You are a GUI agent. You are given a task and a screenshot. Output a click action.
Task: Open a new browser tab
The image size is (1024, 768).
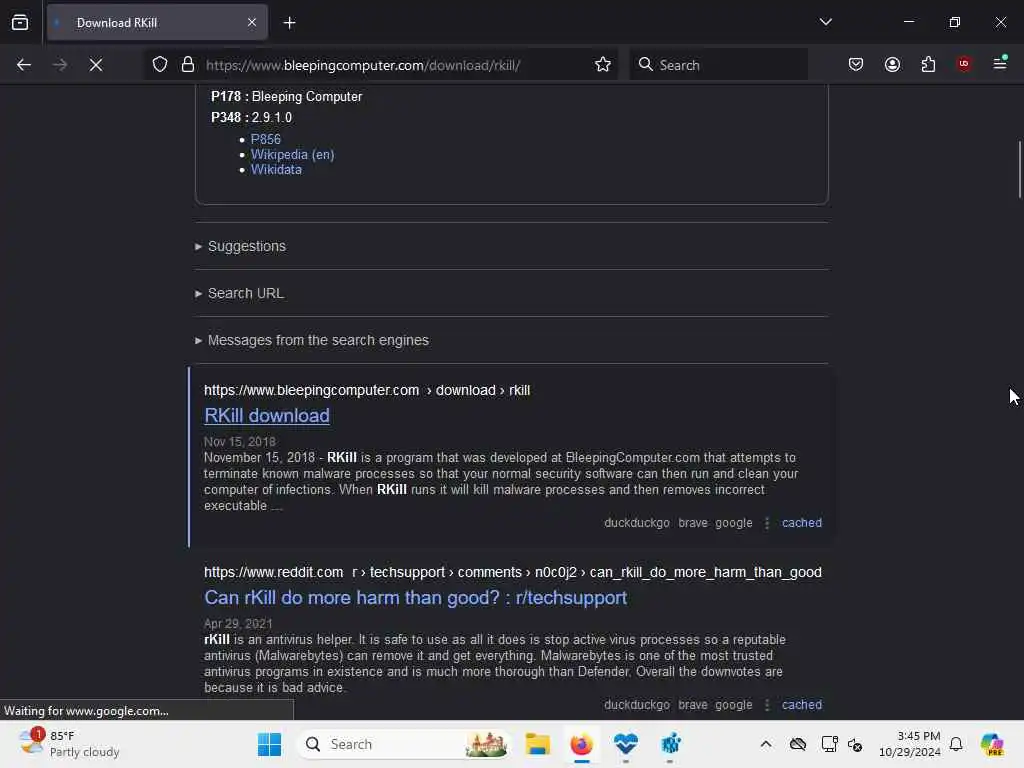[289, 23]
